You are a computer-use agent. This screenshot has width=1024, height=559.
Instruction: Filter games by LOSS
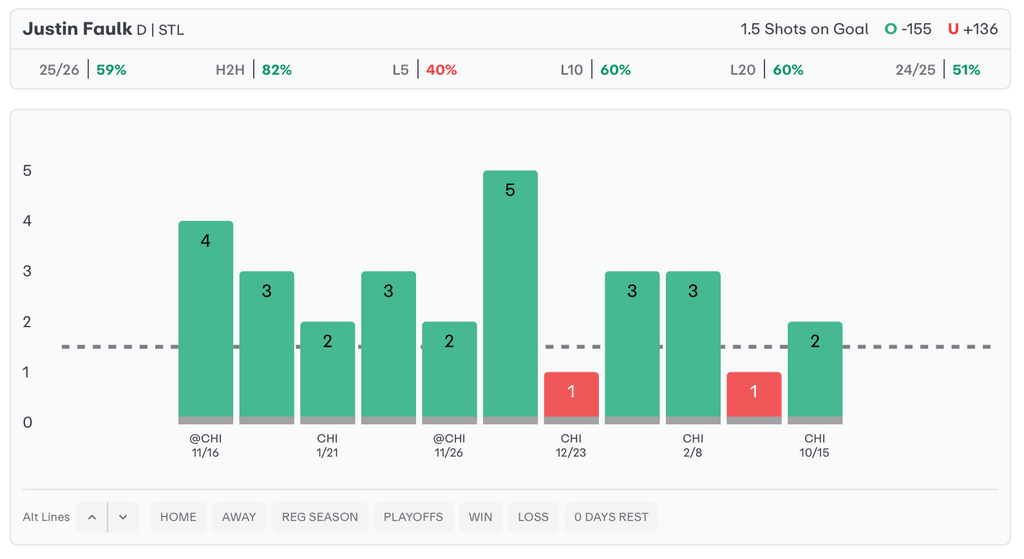click(533, 517)
